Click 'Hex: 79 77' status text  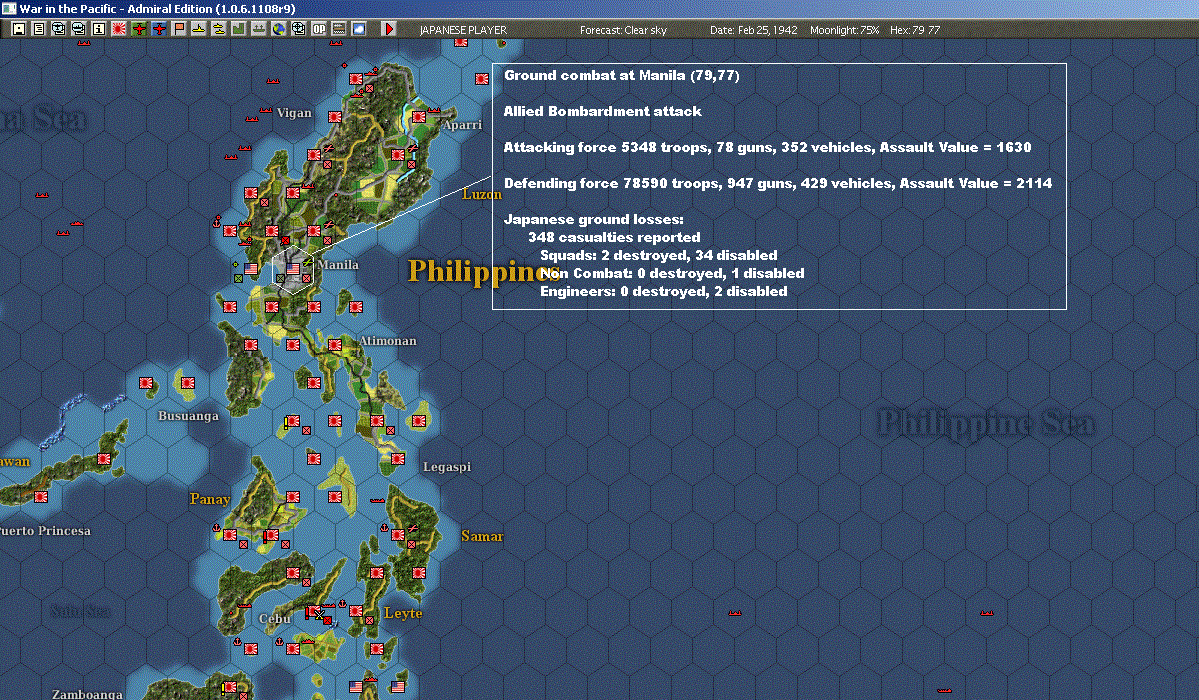click(x=915, y=30)
